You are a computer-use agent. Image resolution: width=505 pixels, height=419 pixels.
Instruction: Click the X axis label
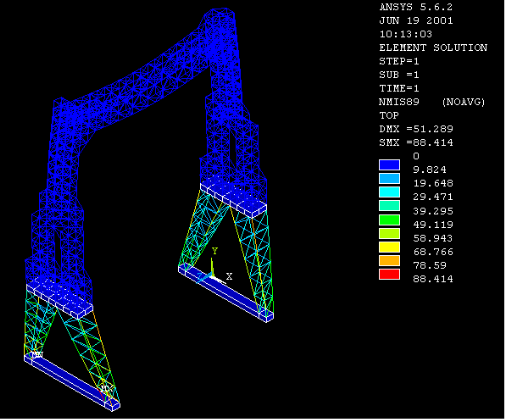click(x=229, y=277)
